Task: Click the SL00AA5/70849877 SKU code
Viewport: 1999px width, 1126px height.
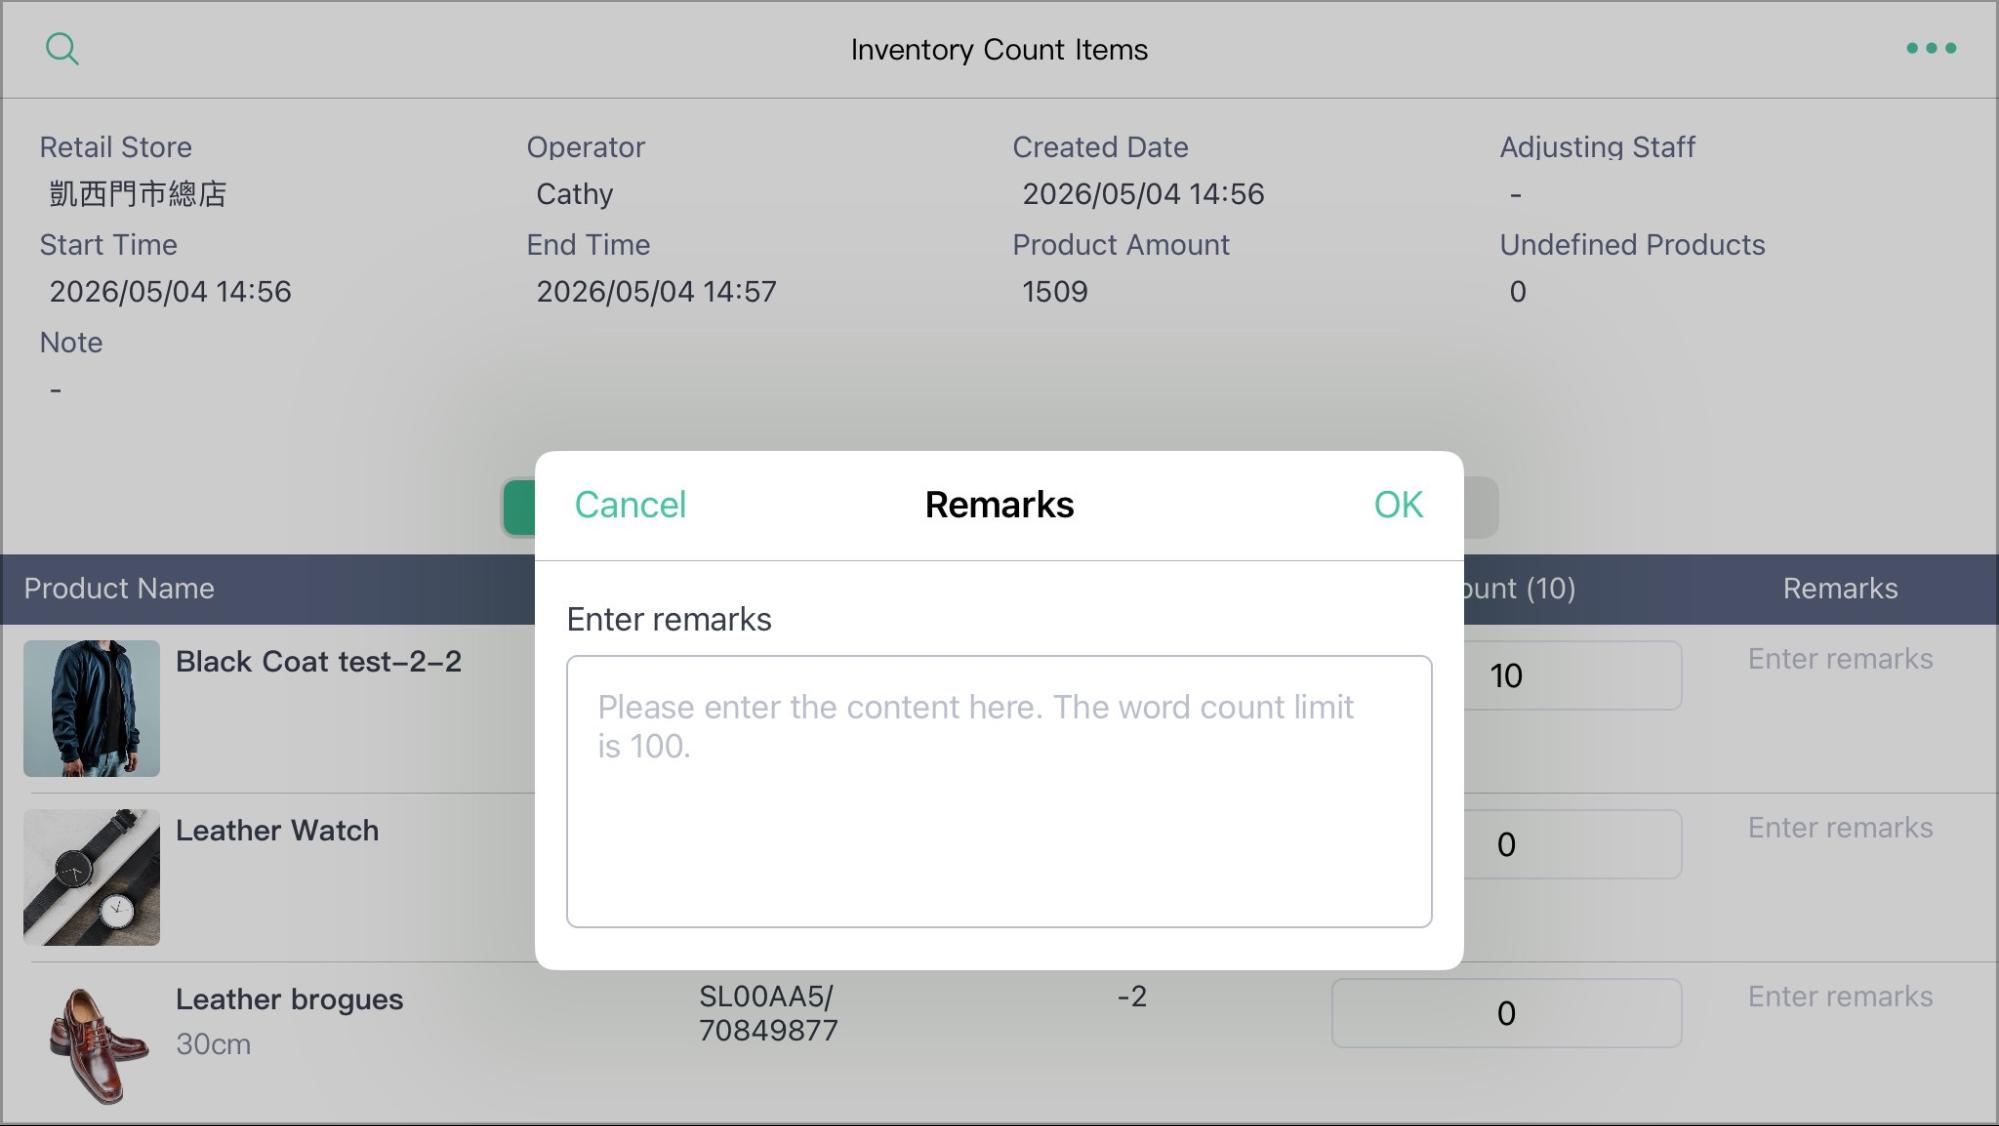Action: click(768, 1013)
